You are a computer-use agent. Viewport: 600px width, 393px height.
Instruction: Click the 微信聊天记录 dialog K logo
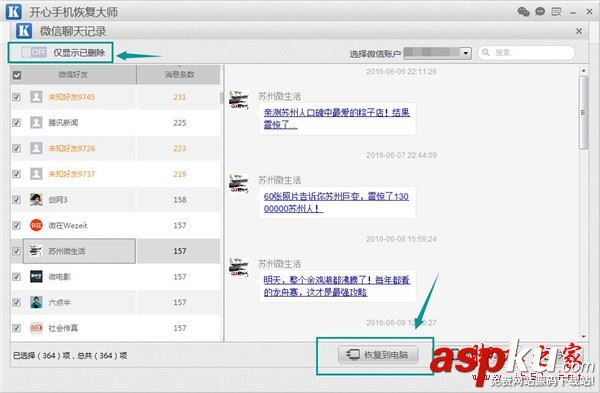(24, 31)
